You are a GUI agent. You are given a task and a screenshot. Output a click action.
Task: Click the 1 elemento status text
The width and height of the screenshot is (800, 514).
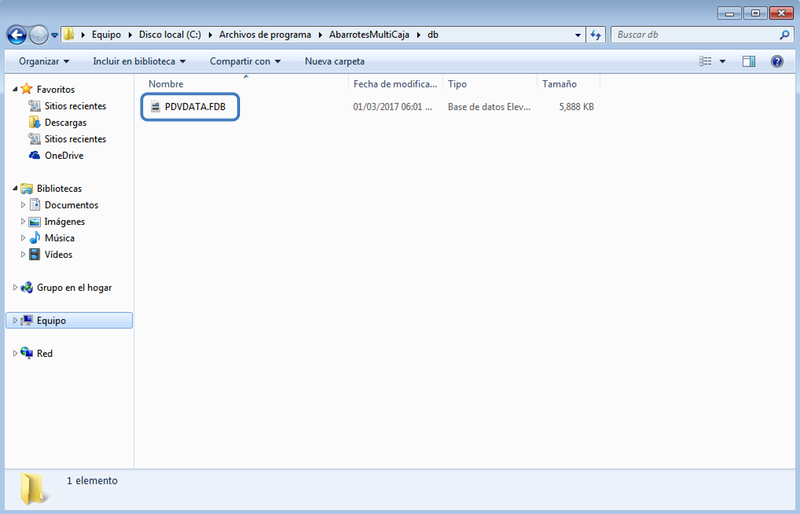[x=92, y=480]
